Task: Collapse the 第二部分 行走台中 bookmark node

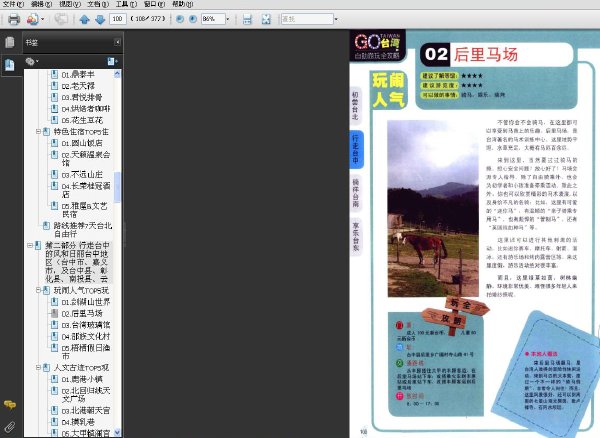Action: tap(30, 245)
